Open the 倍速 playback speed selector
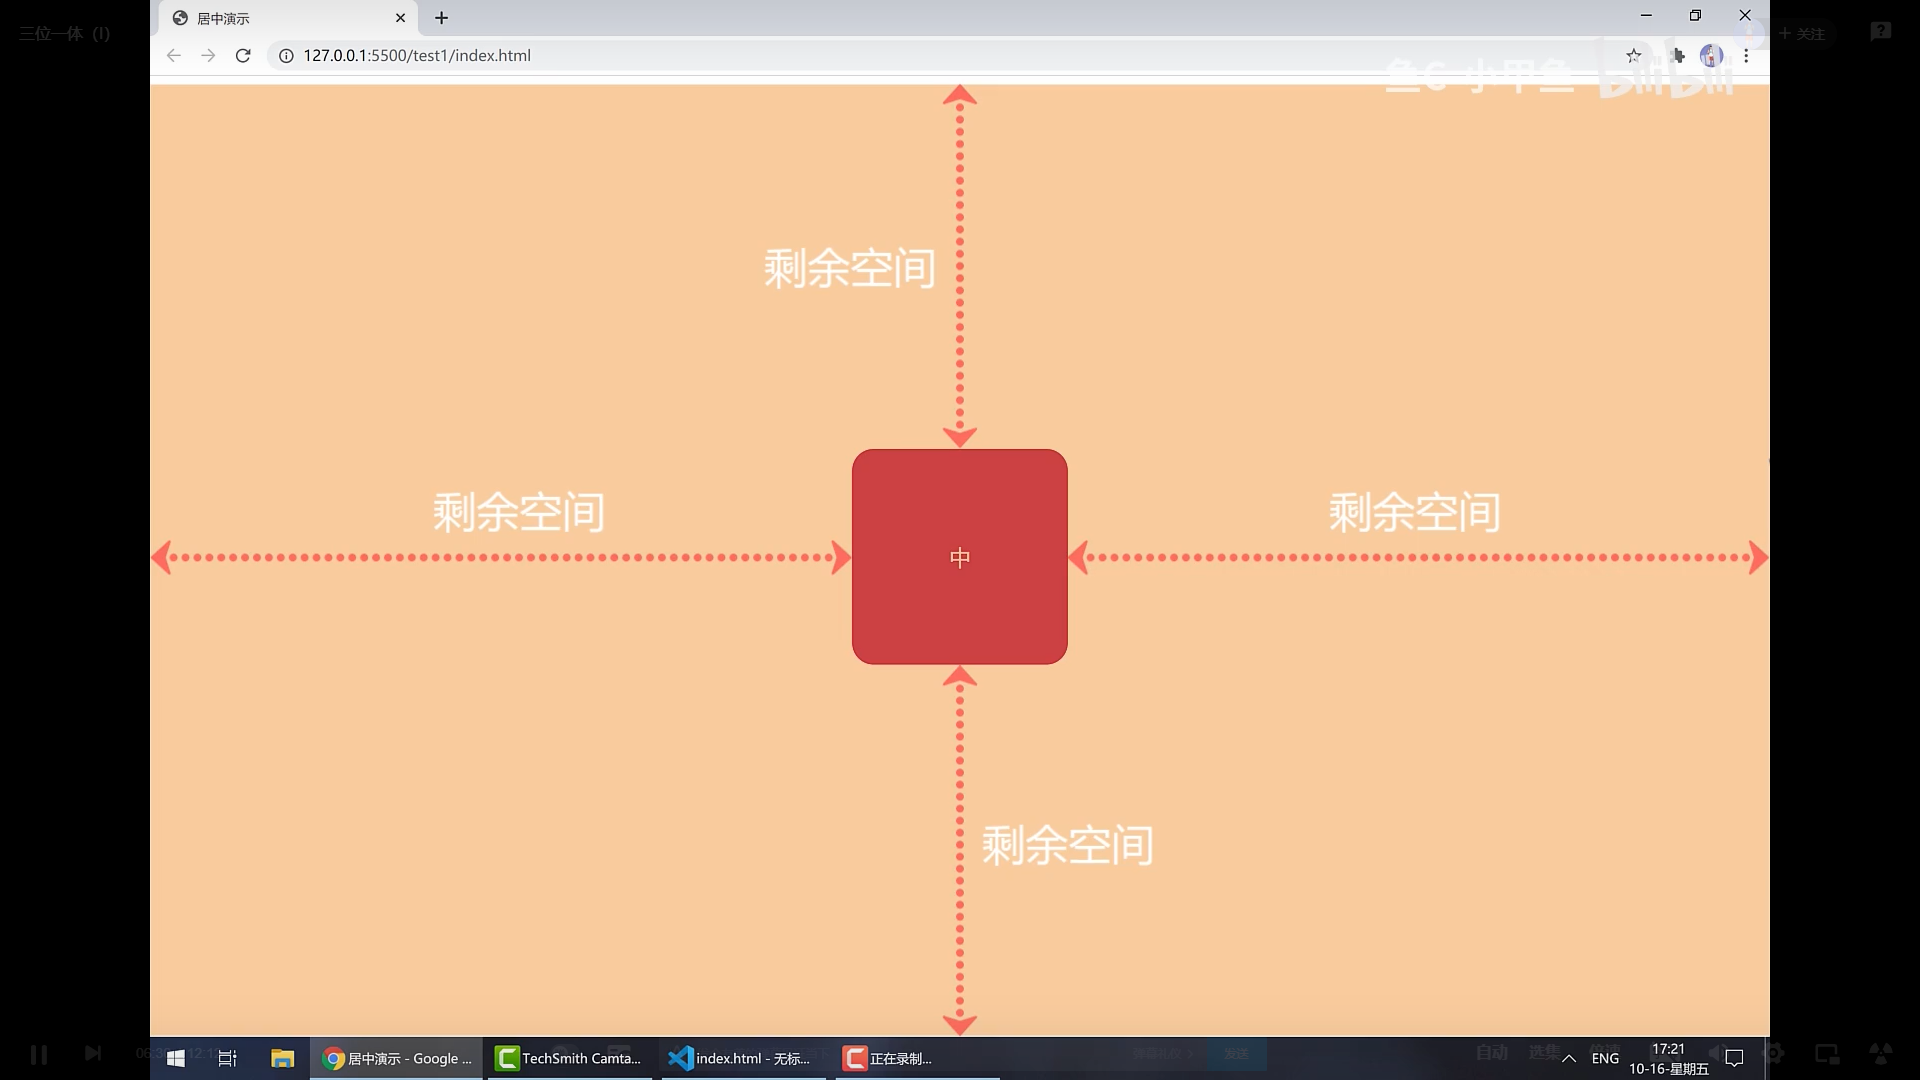The image size is (1920, 1080). (x=1605, y=1050)
